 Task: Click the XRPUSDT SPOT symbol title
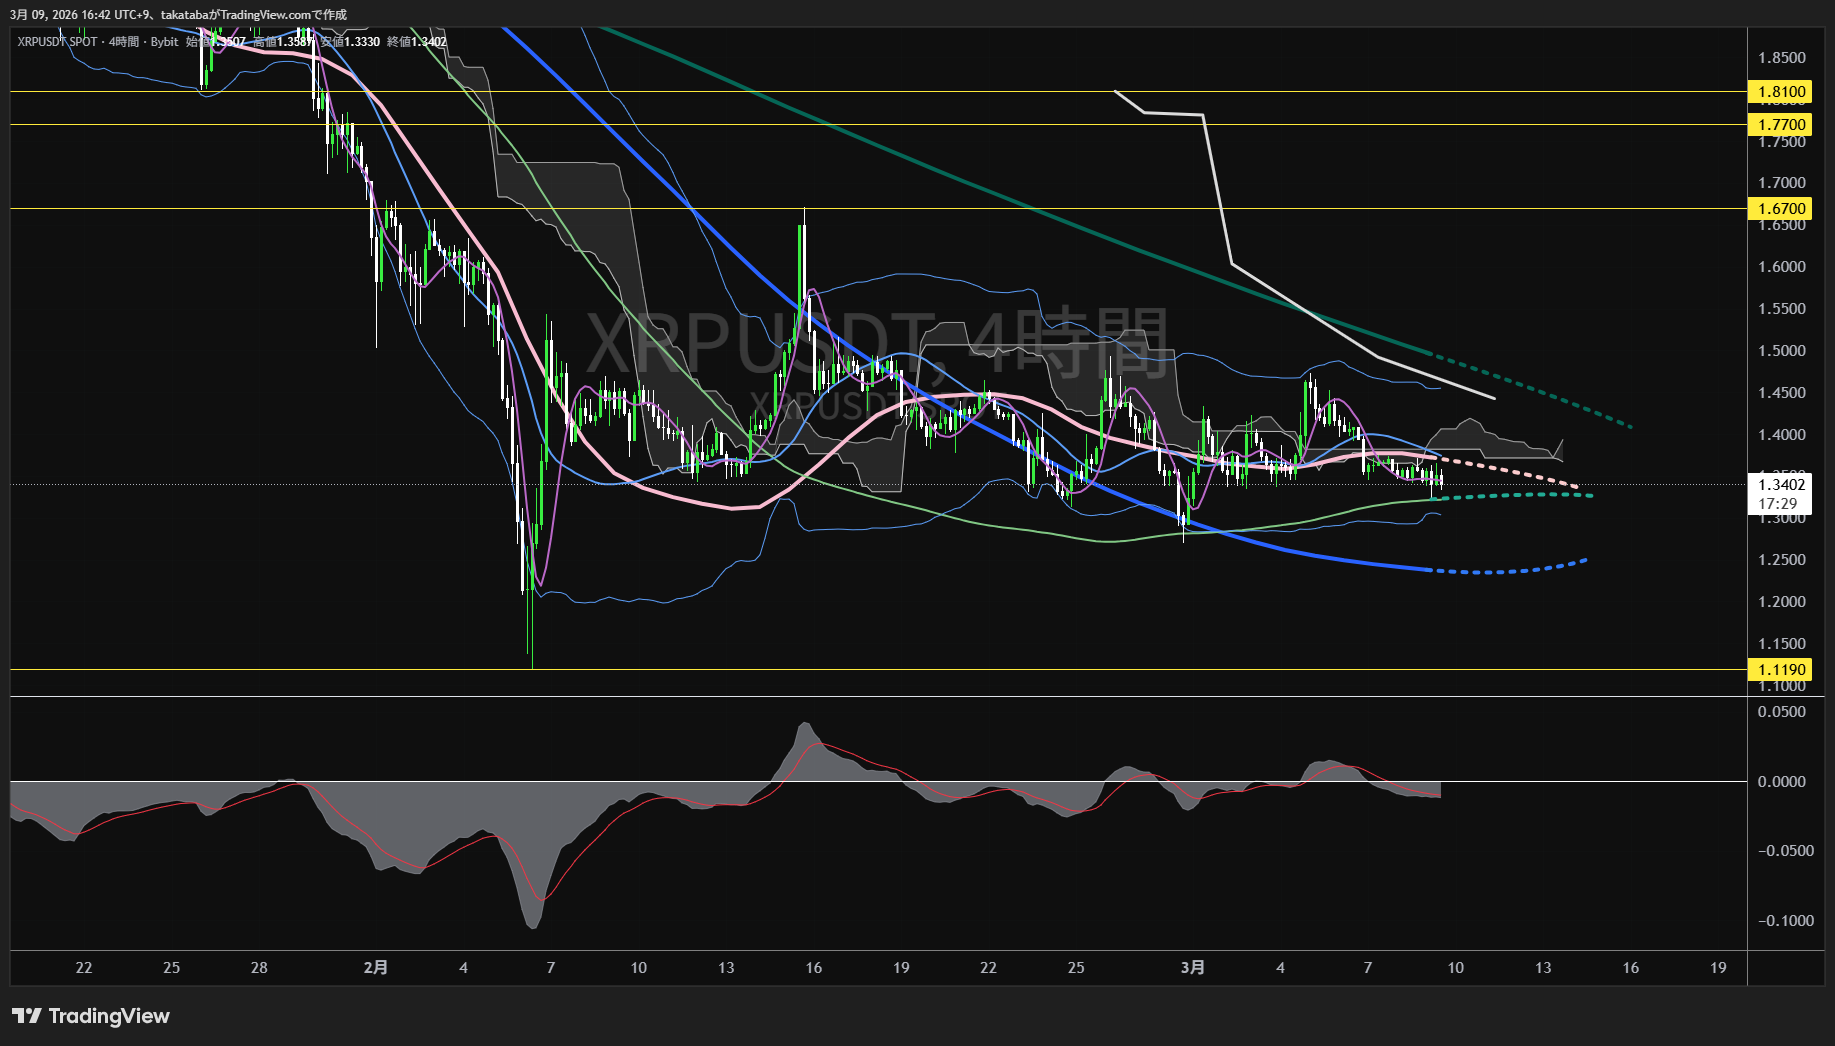click(58, 42)
